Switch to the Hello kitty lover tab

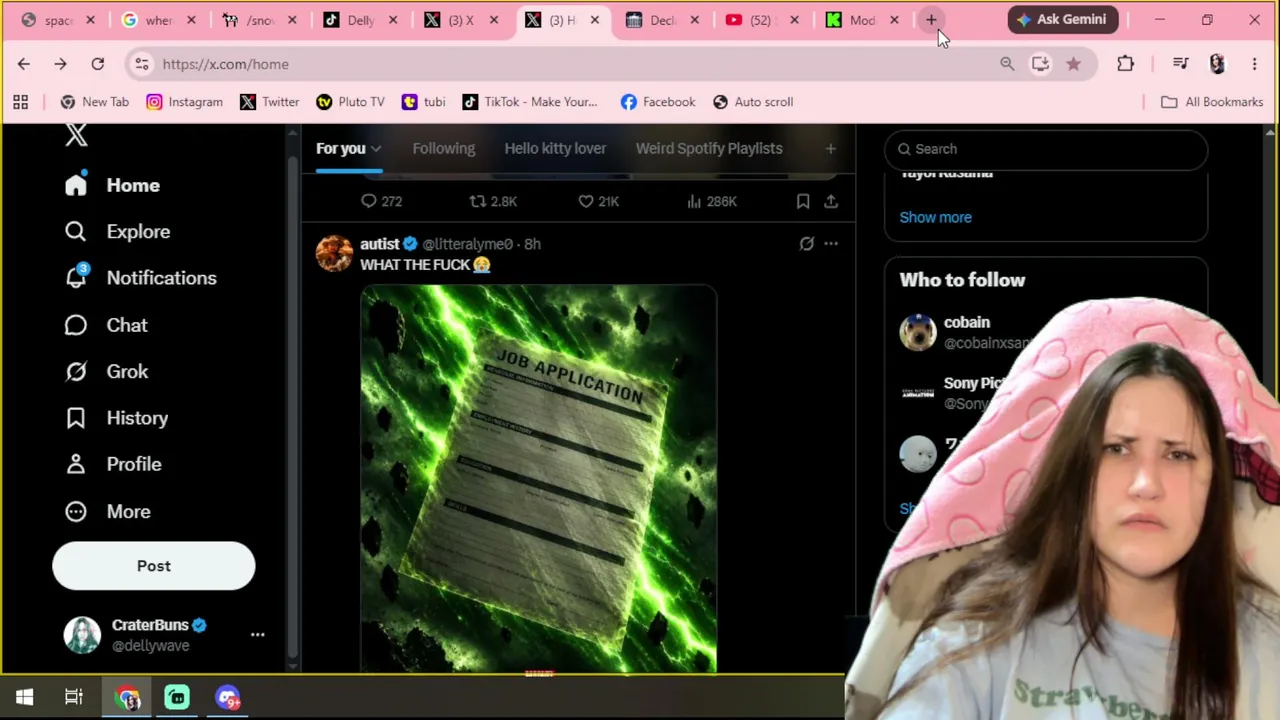tap(555, 148)
